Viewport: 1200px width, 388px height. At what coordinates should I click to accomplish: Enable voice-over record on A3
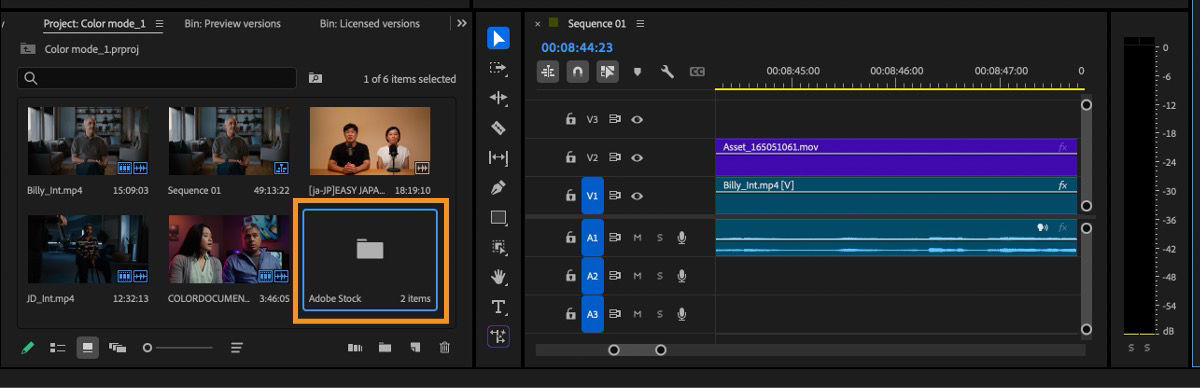click(x=682, y=314)
